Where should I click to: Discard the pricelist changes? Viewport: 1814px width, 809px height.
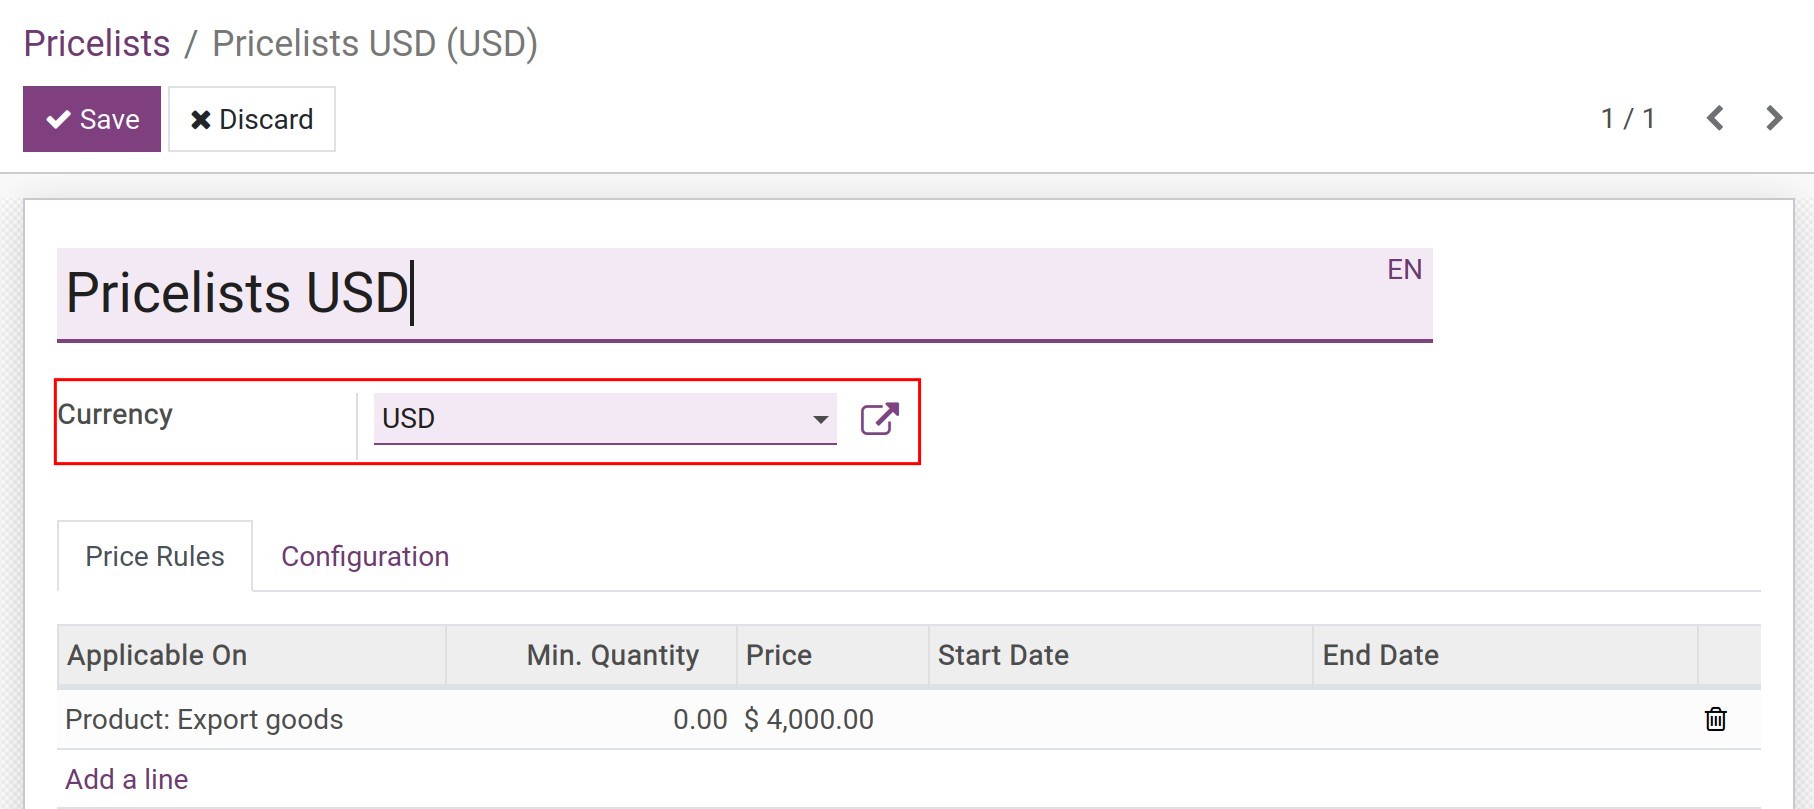coord(252,119)
